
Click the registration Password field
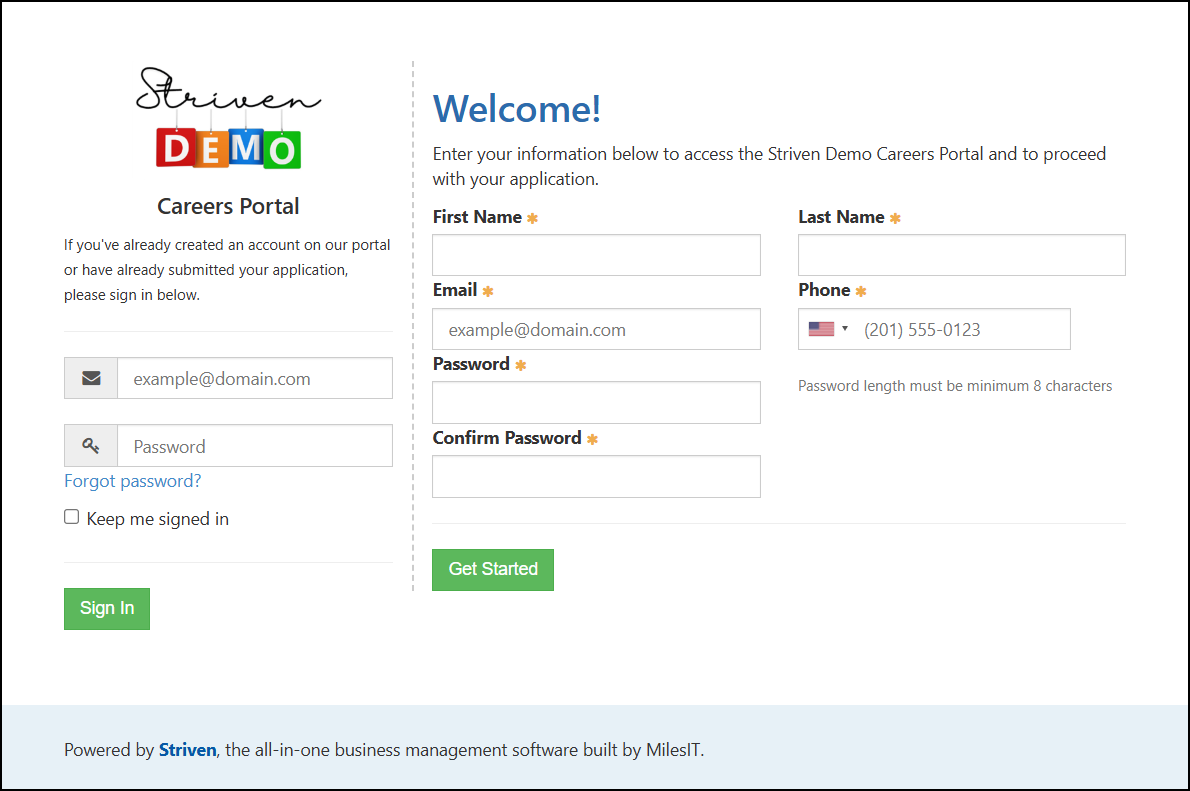[x=597, y=402]
